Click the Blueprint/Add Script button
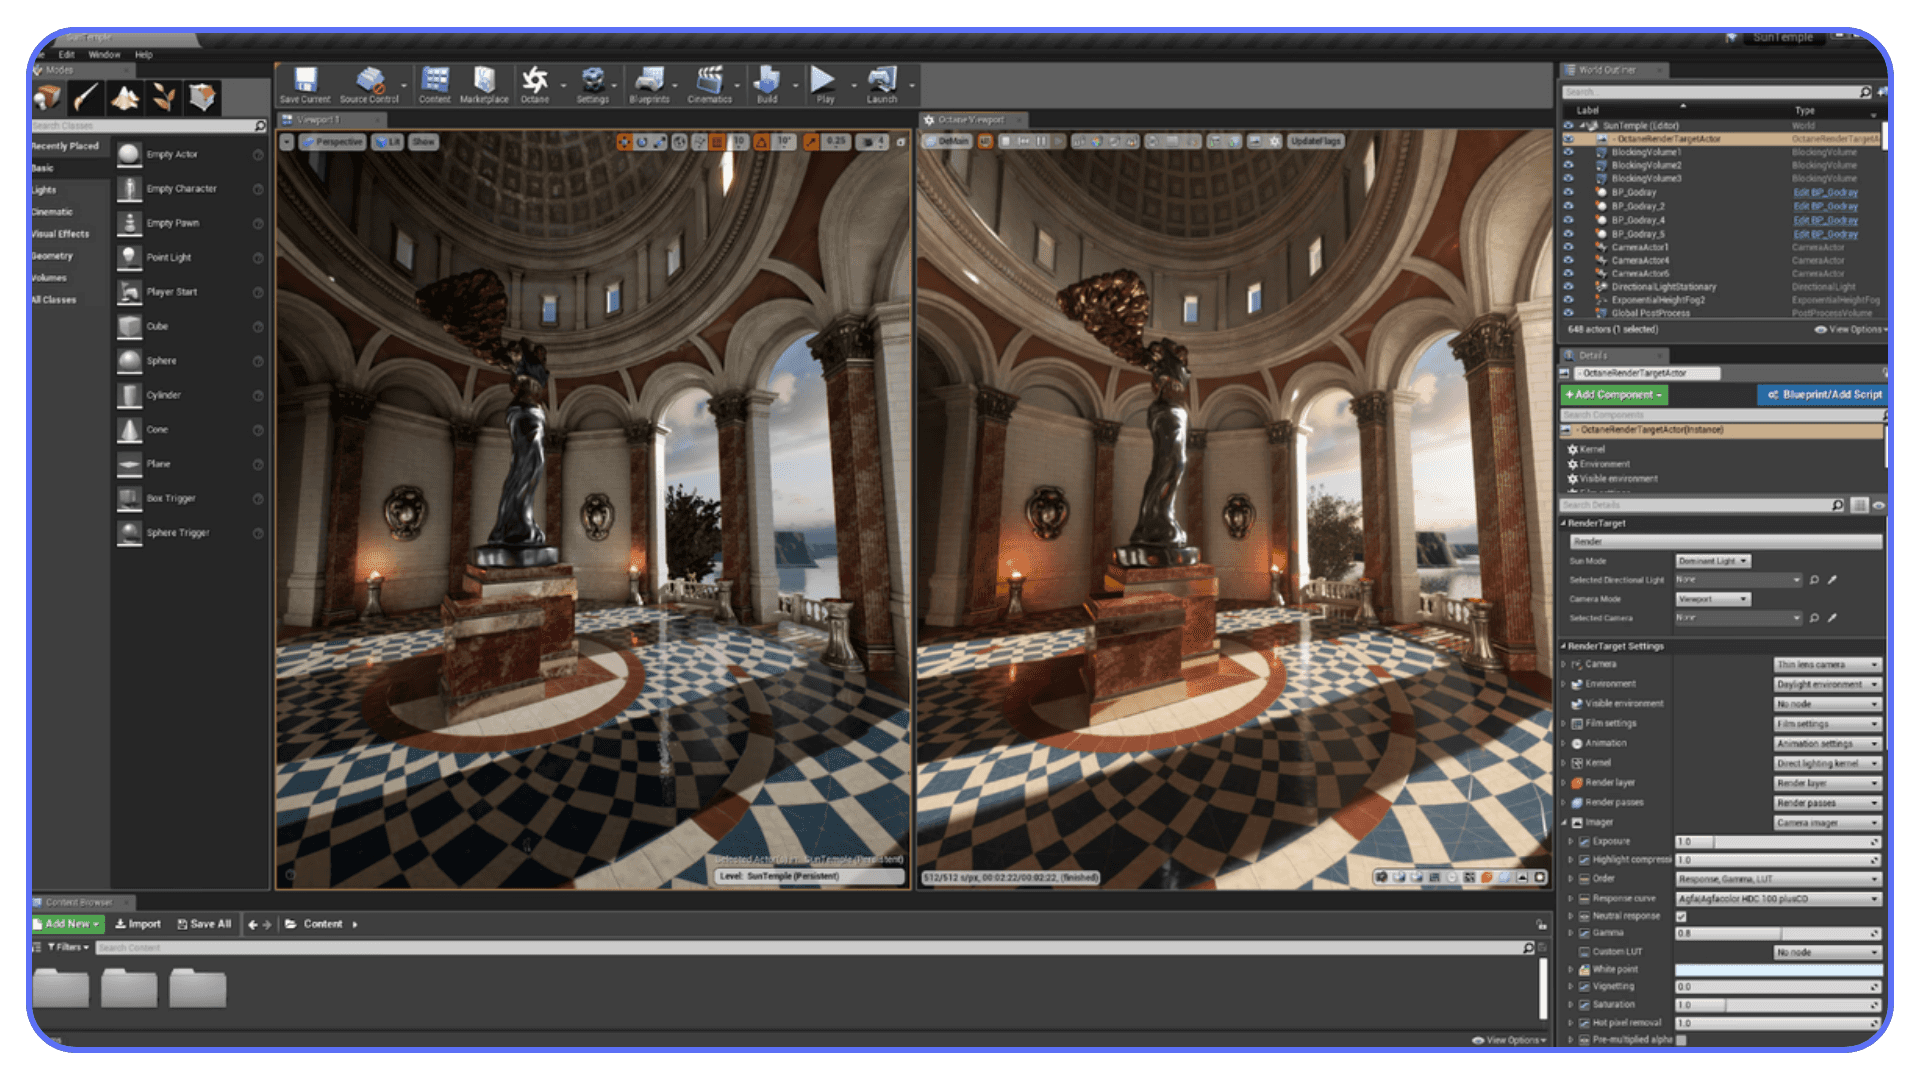This screenshot has width=1920, height=1080. tap(1822, 394)
